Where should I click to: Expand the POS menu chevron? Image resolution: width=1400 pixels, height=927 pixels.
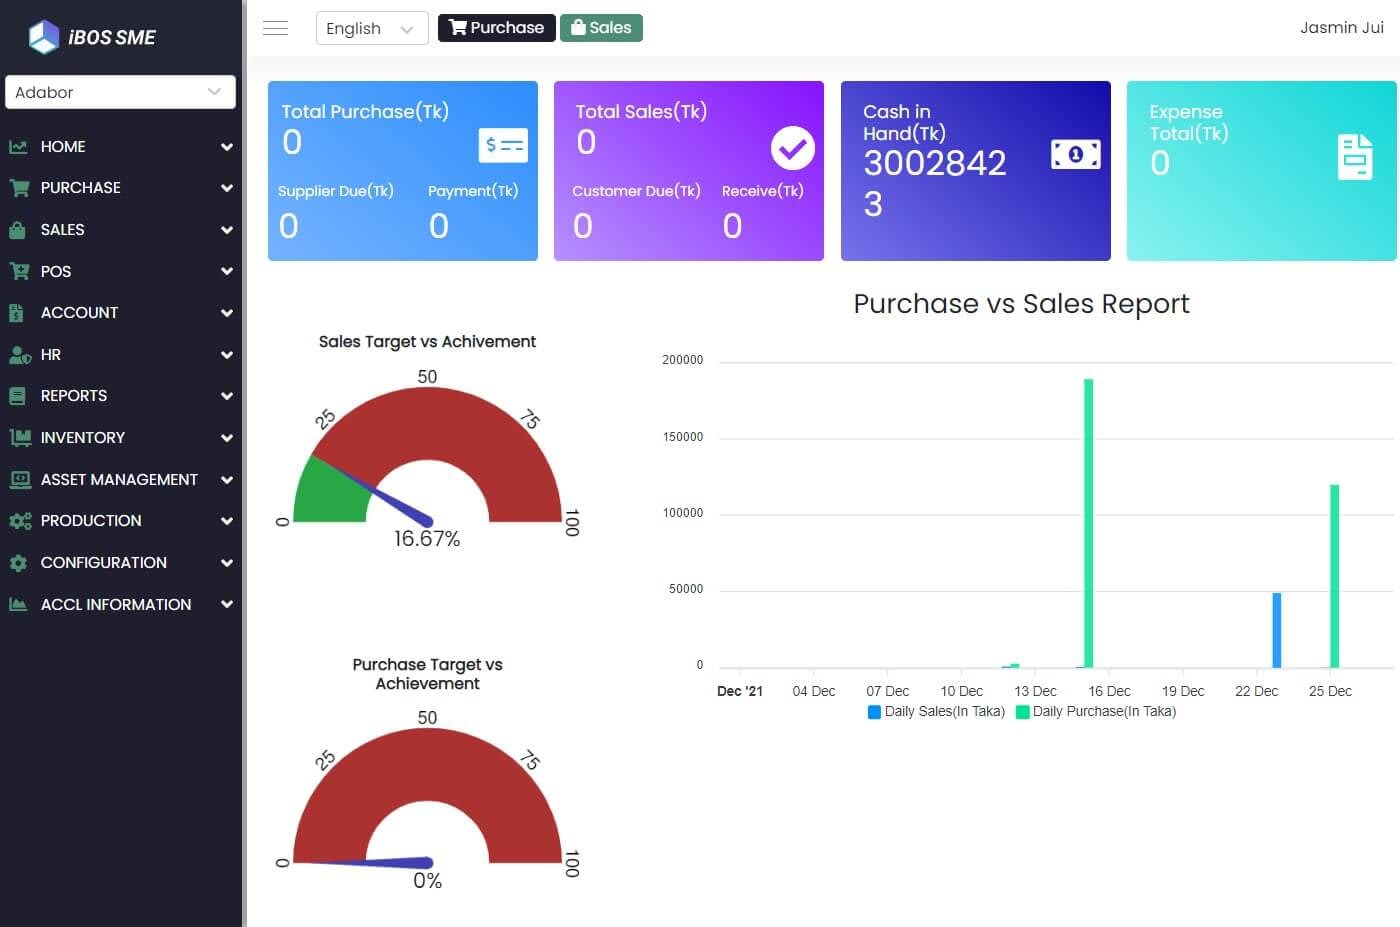(227, 272)
